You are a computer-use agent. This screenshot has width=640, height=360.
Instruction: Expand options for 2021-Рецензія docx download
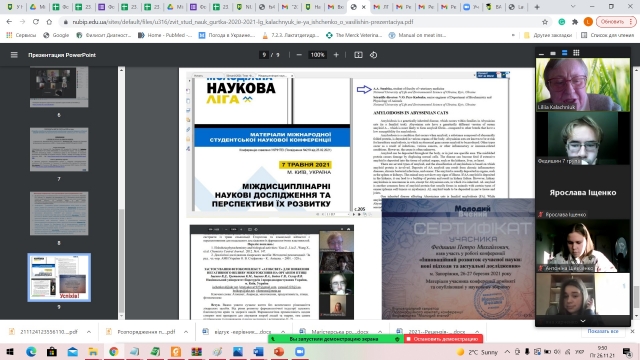tap(477, 332)
